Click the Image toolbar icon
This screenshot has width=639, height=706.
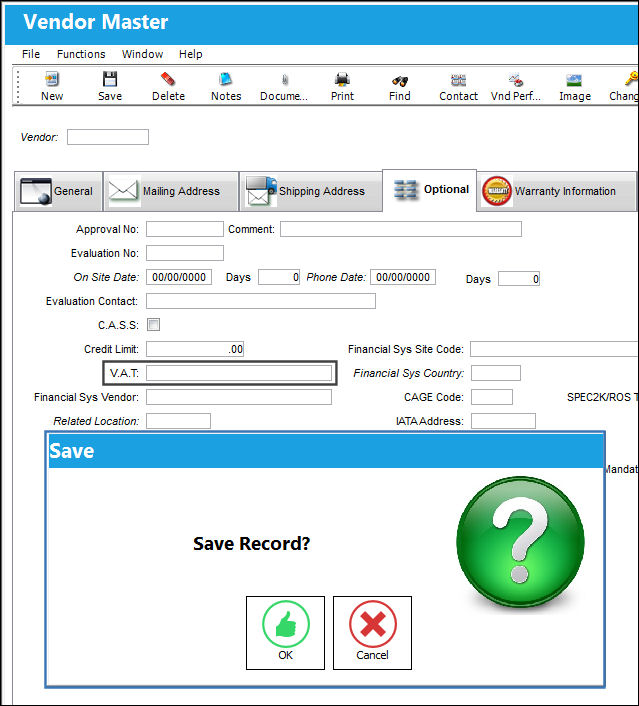pyautogui.click(x=574, y=80)
